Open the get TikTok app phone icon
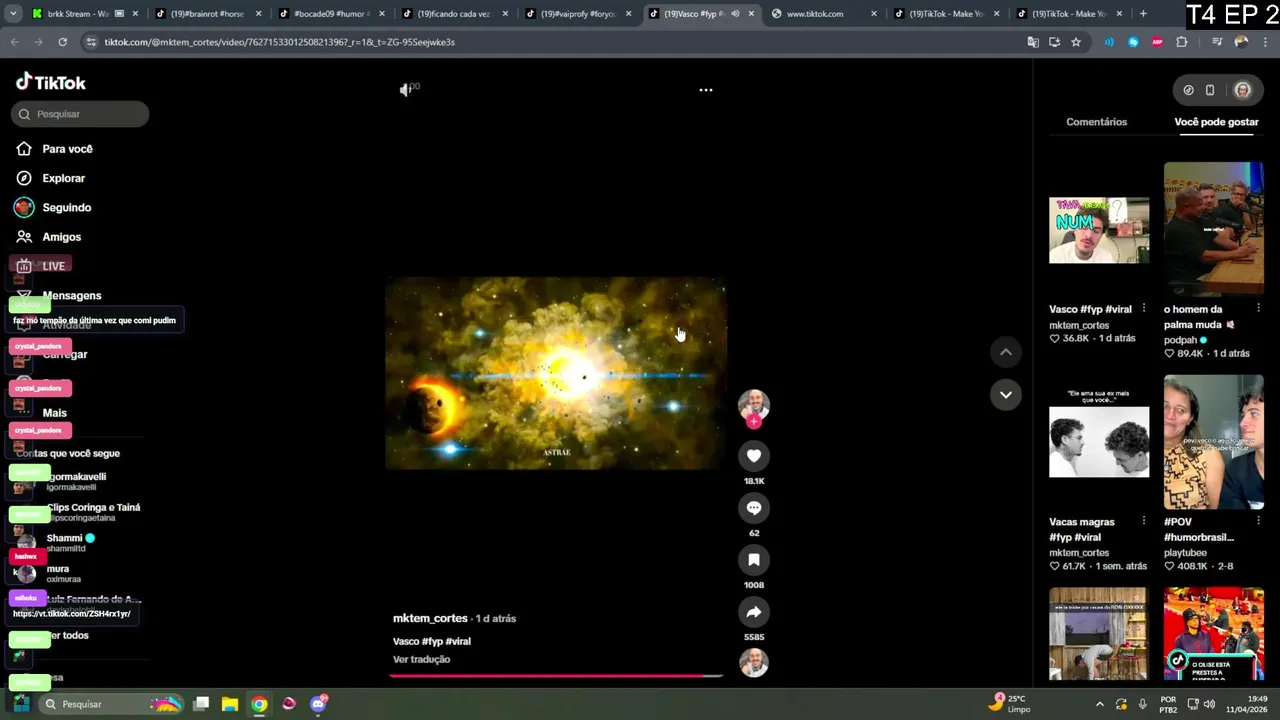This screenshot has width=1280, height=720. coord(1210,90)
